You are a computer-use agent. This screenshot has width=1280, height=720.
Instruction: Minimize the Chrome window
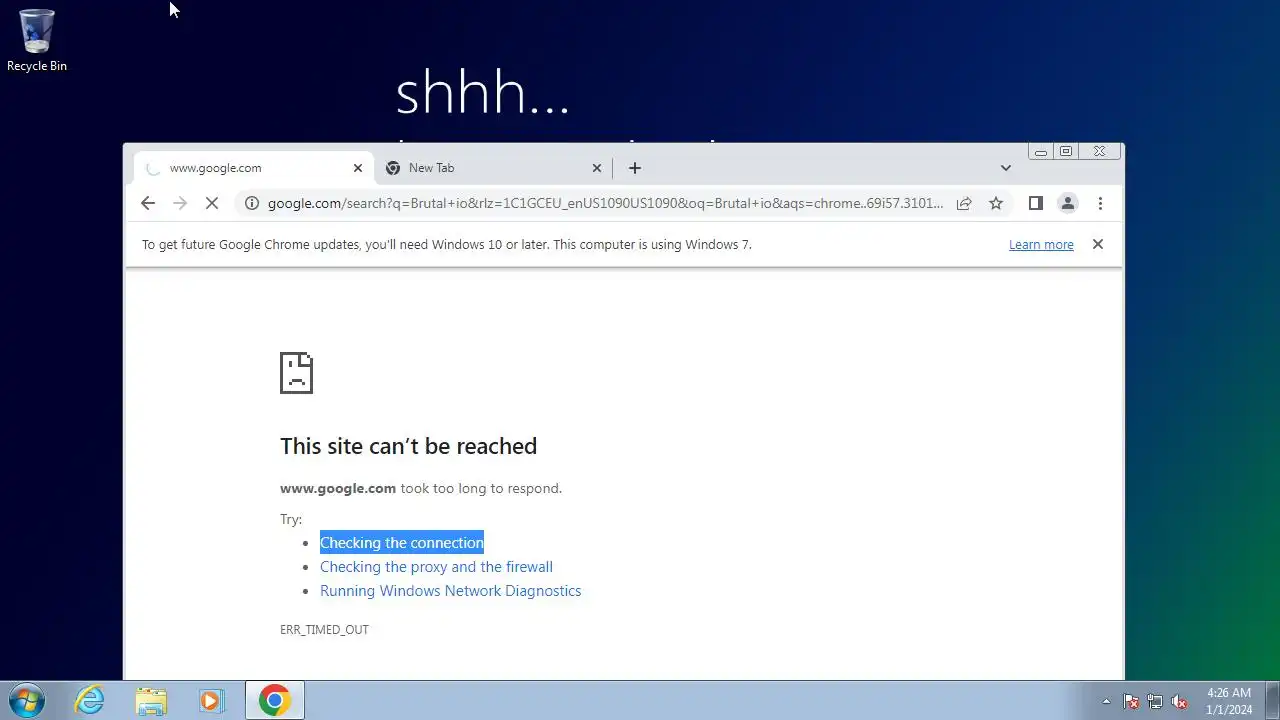(x=1041, y=152)
